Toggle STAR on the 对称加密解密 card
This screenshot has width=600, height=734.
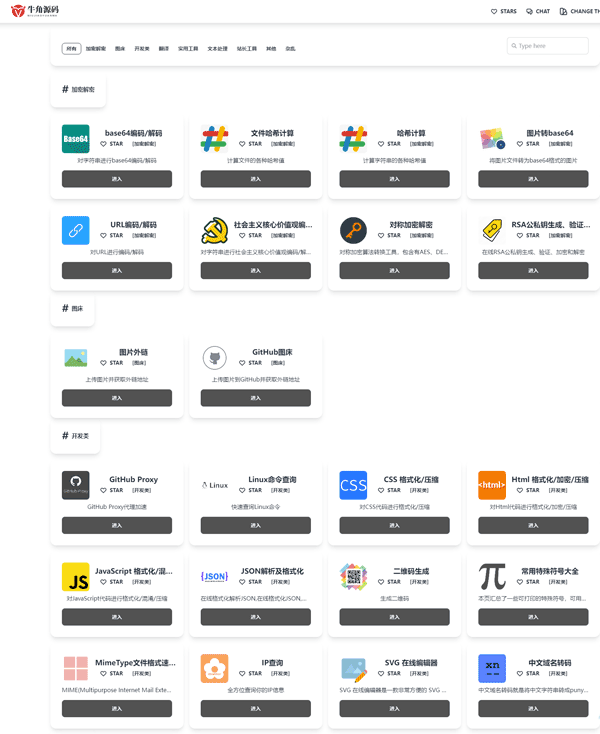tap(389, 235)
